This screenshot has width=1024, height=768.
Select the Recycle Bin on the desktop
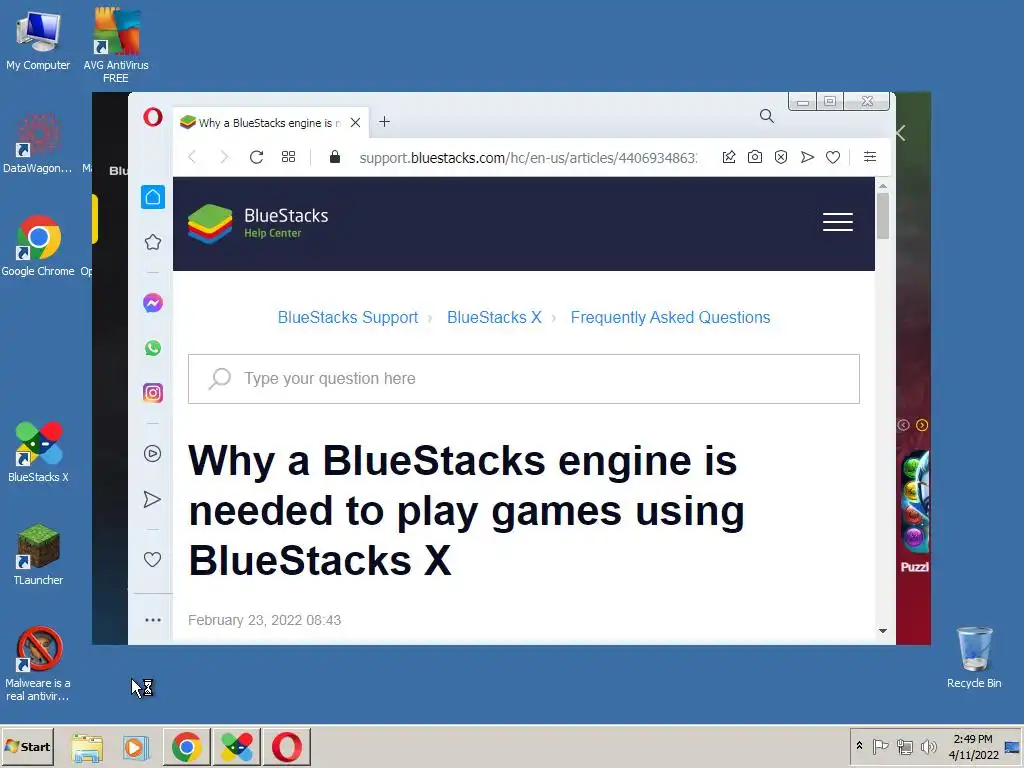click(x=974, y=658)
